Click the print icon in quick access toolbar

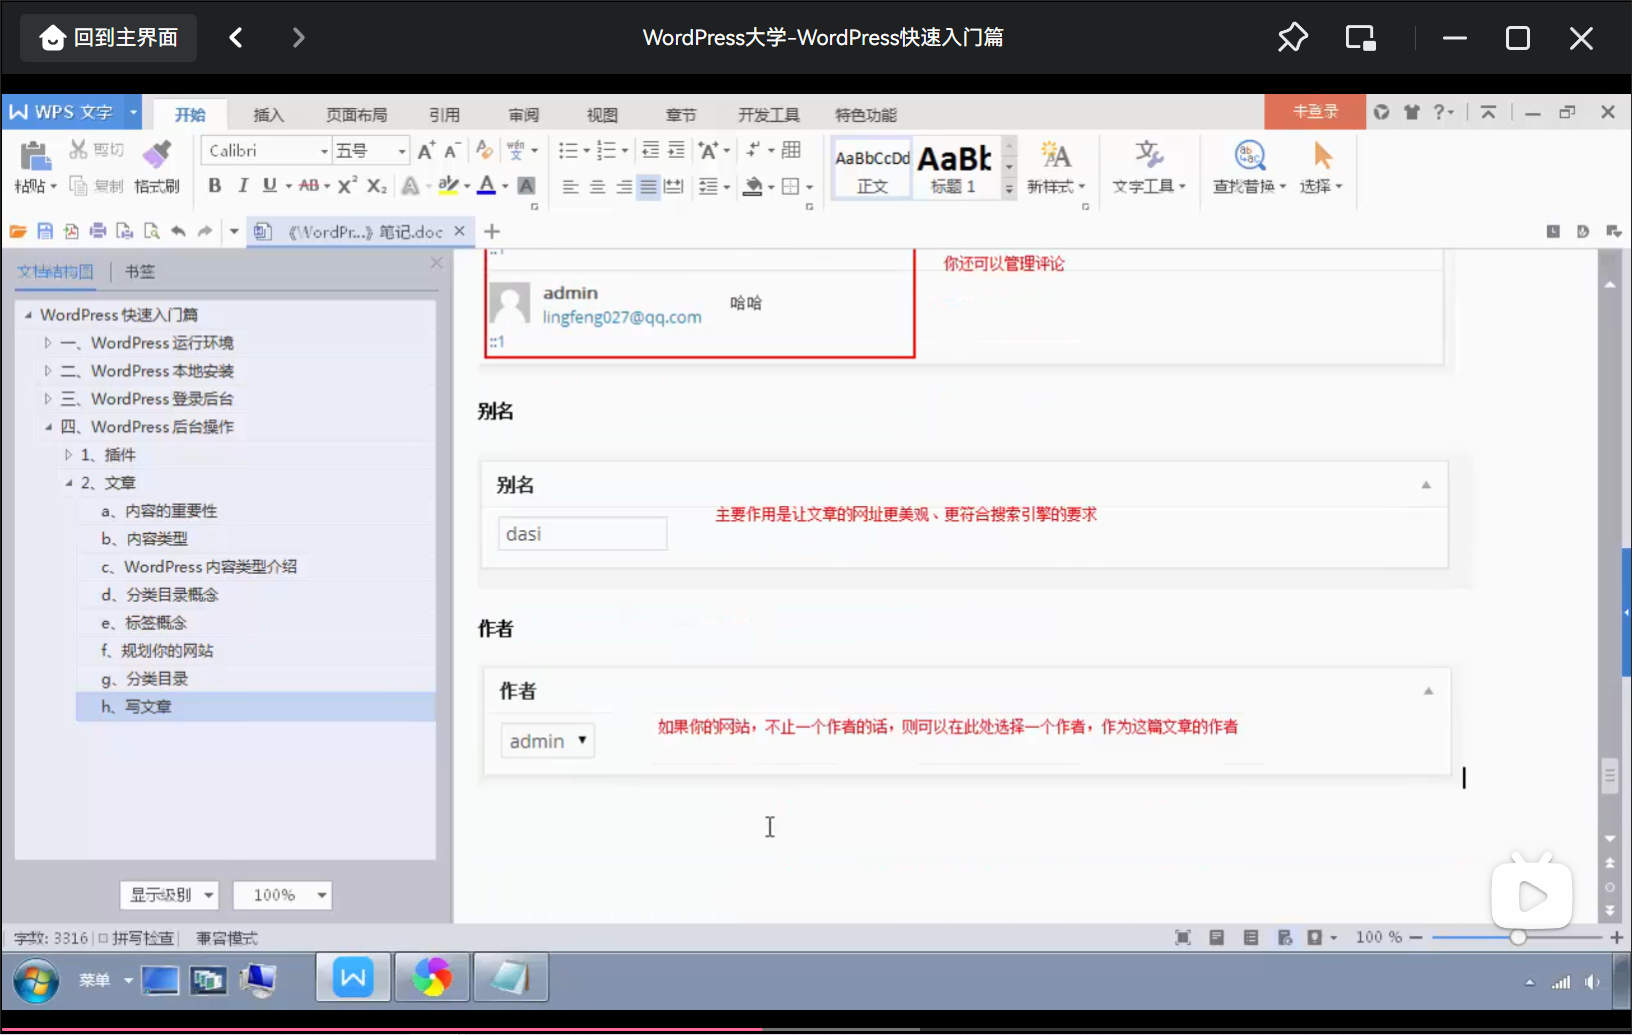[98, 231]
